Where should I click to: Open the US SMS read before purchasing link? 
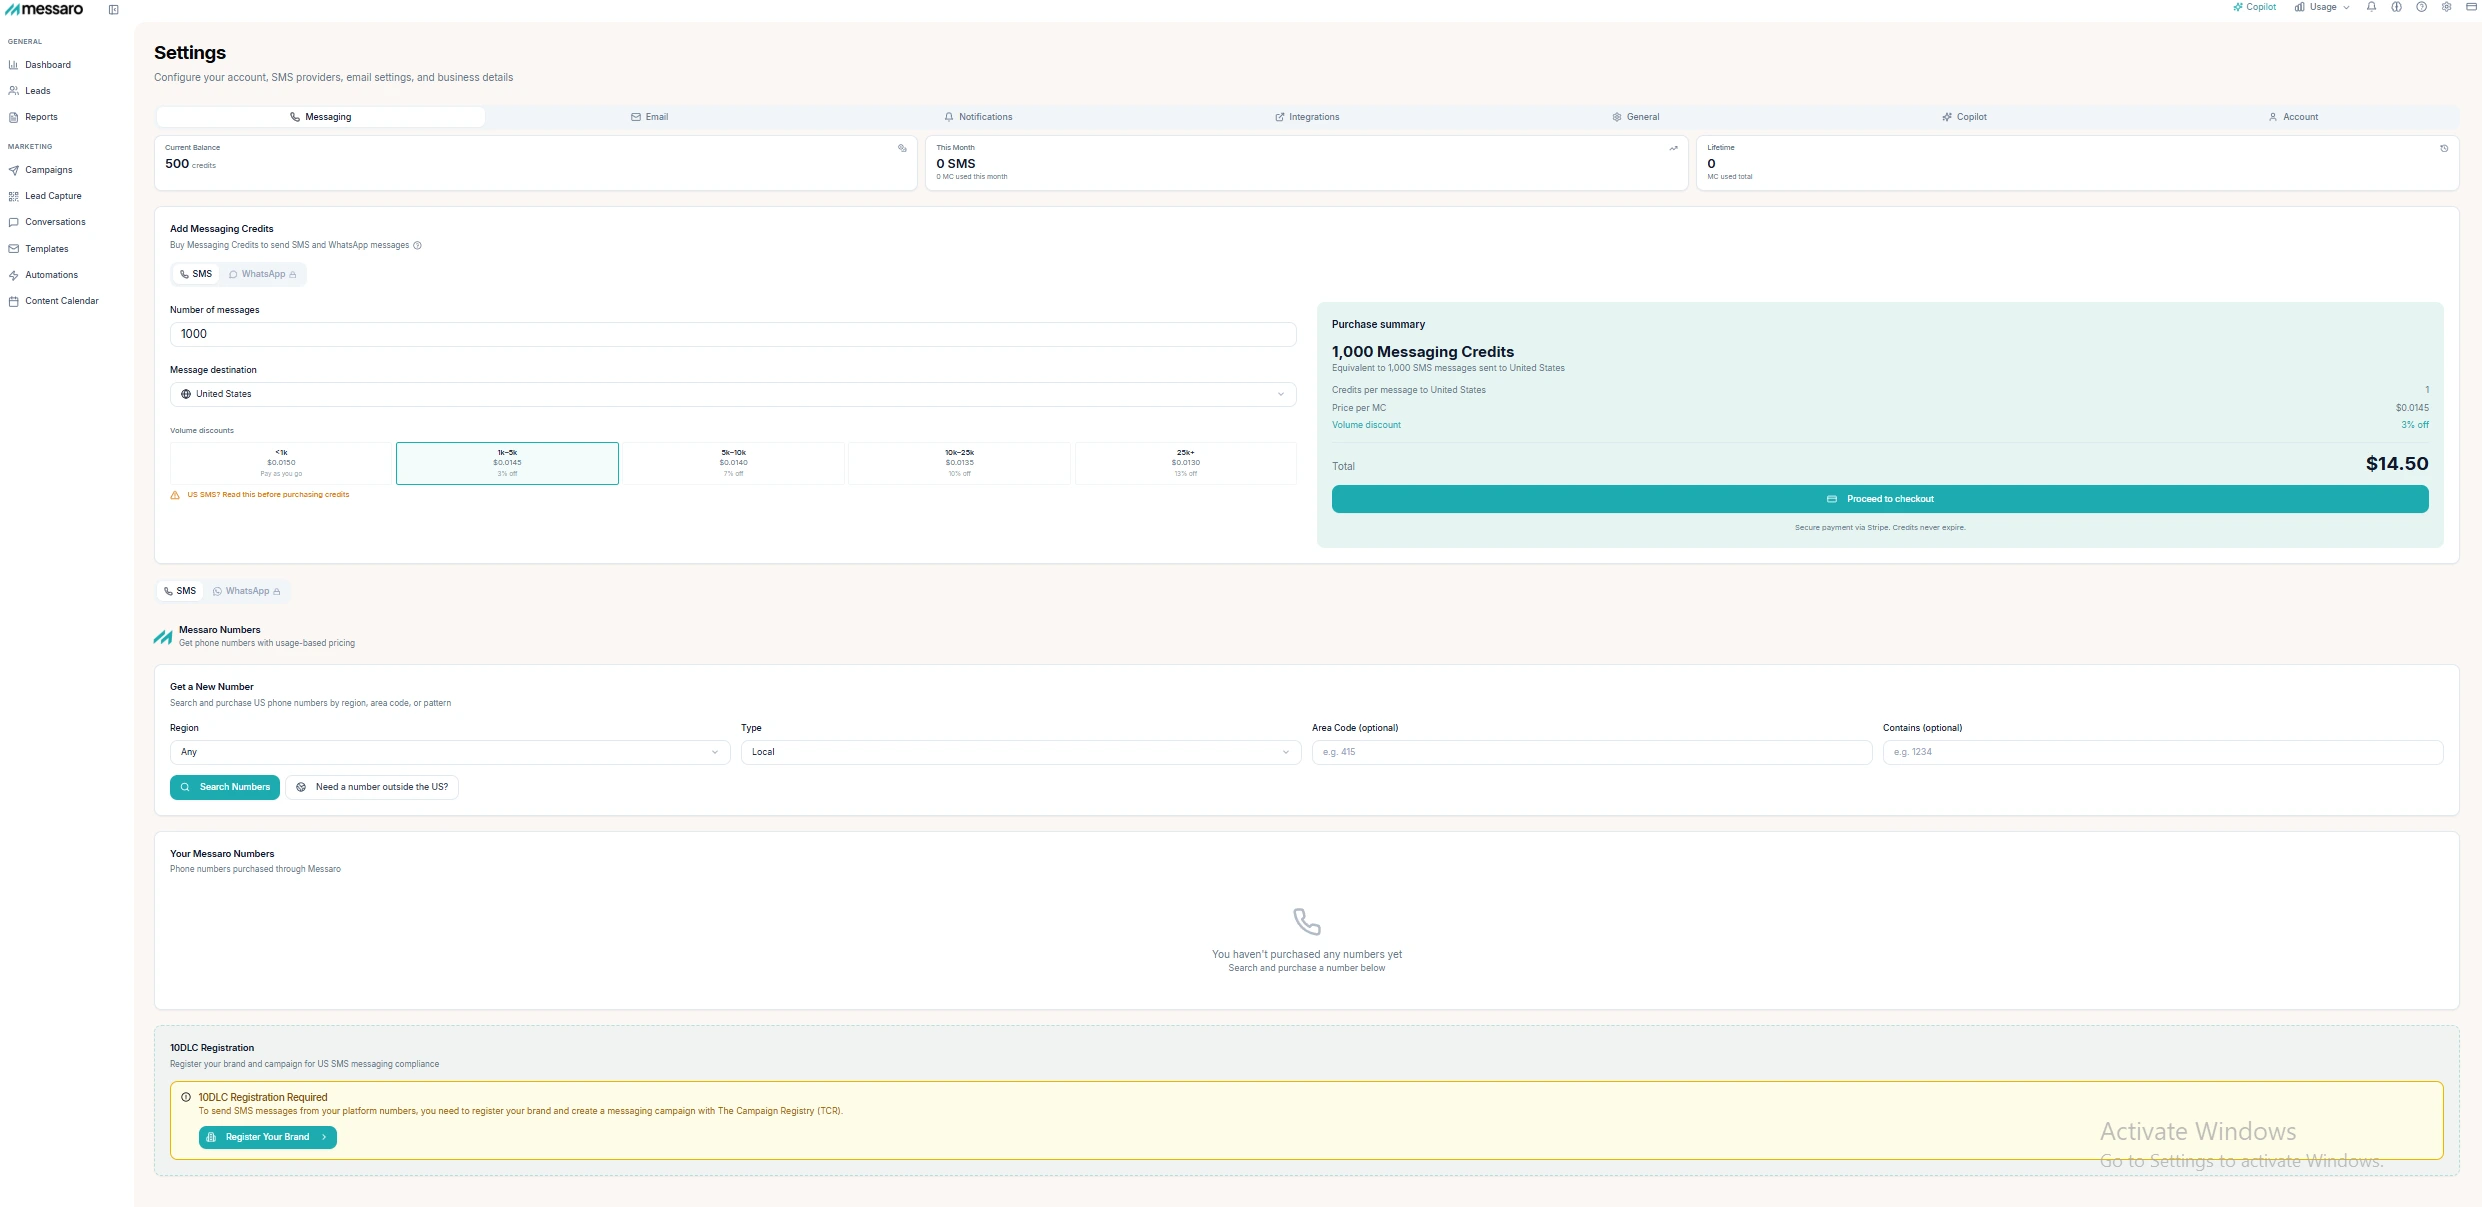[x=268, y=495]
